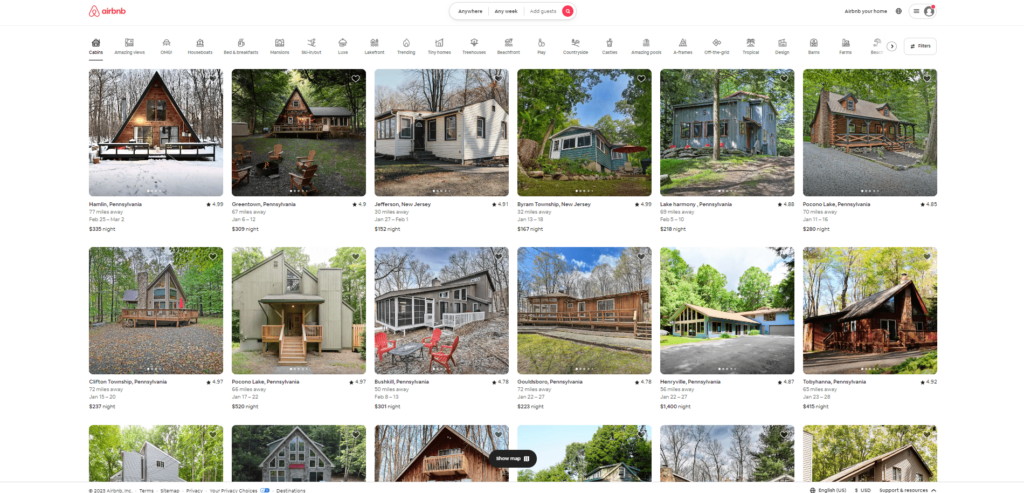The height and width of the screenshot is (493, 1024).
Task: Choose the Trending flame icon category
Action: [406, 42]
